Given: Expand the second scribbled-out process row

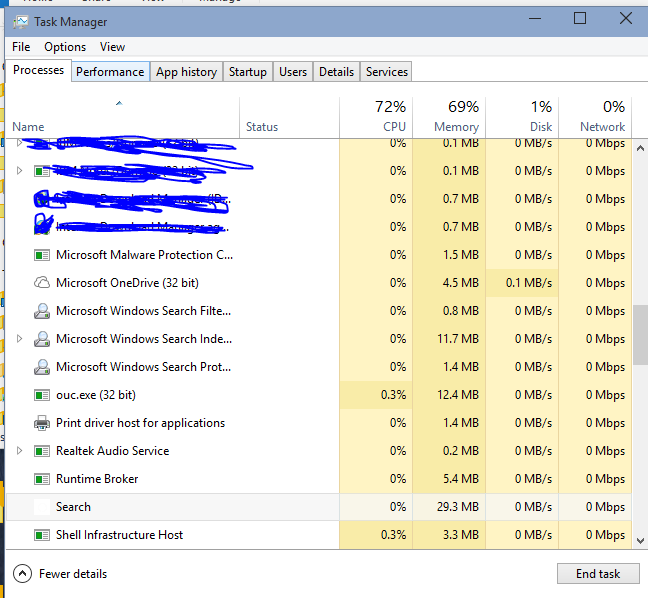Looking at the screenshot, I should (x=19, y=170).
